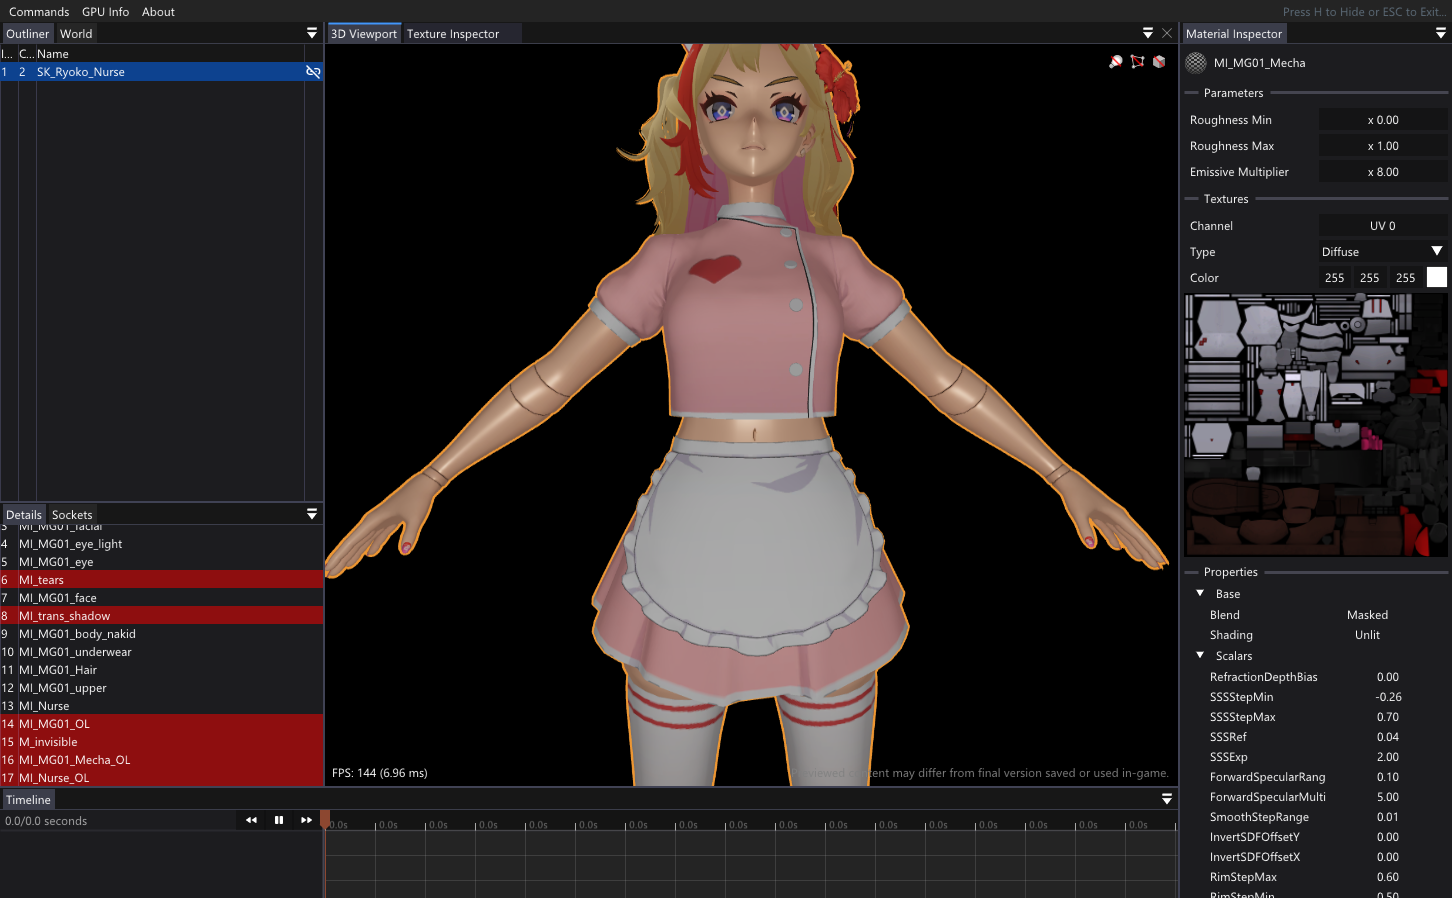The width and height of the screenshot is (1452, 898).
Task: Click the MI_MG01_Mecha material sphere icon
Action: coord(1196,63)
